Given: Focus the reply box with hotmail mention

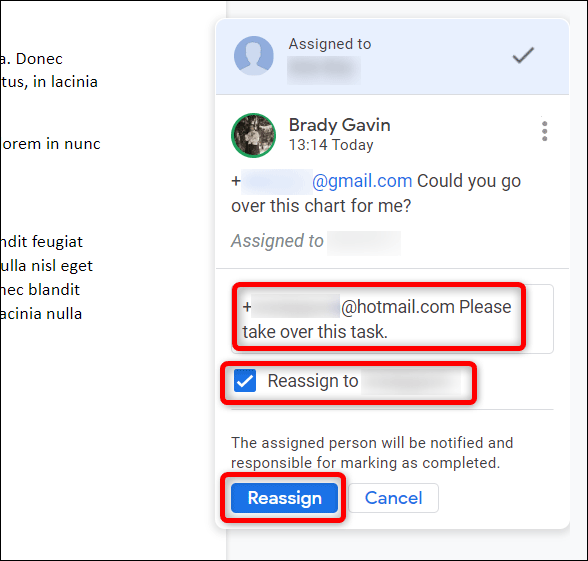Looking at the screenshot, I should coord(392,319).
